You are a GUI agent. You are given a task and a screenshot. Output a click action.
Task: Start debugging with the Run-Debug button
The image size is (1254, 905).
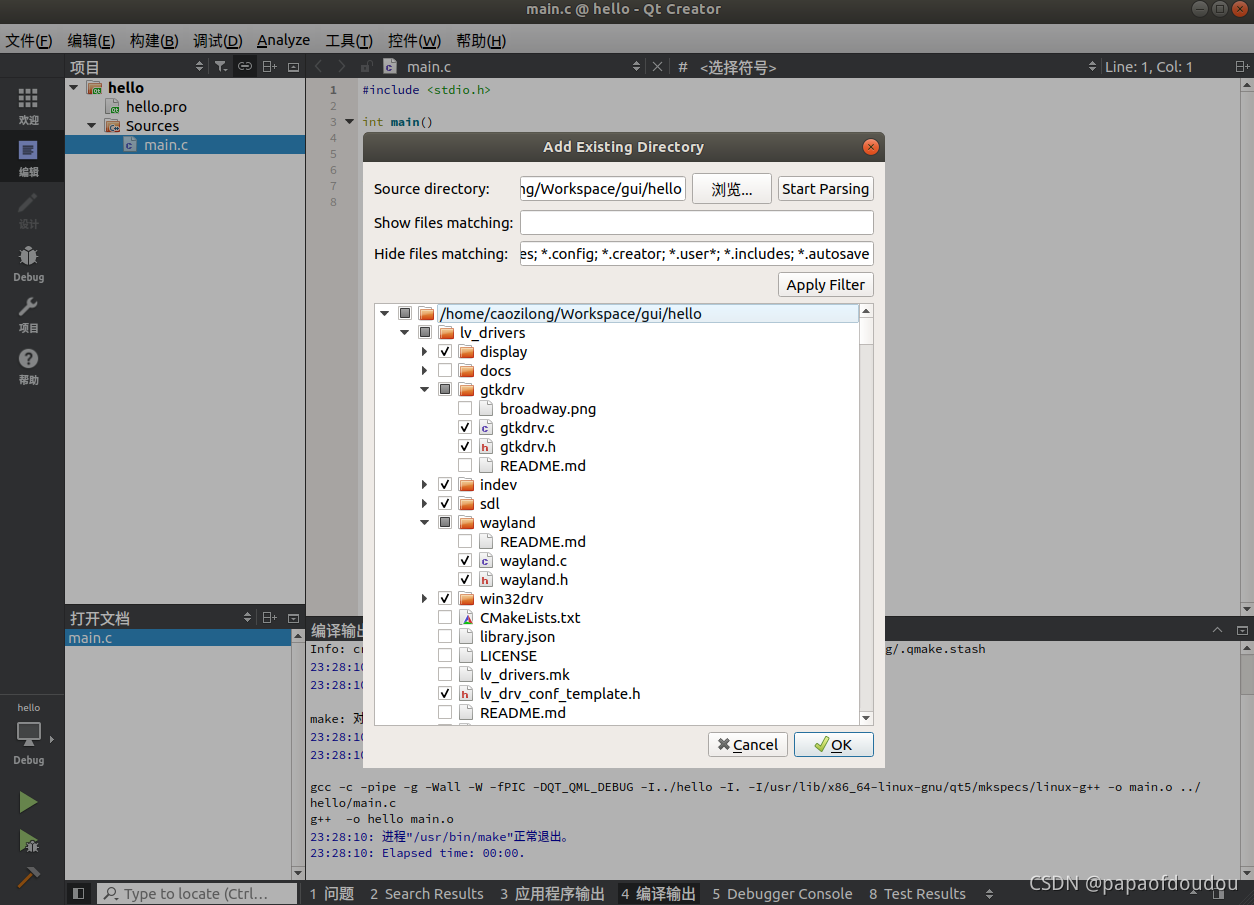28,840
